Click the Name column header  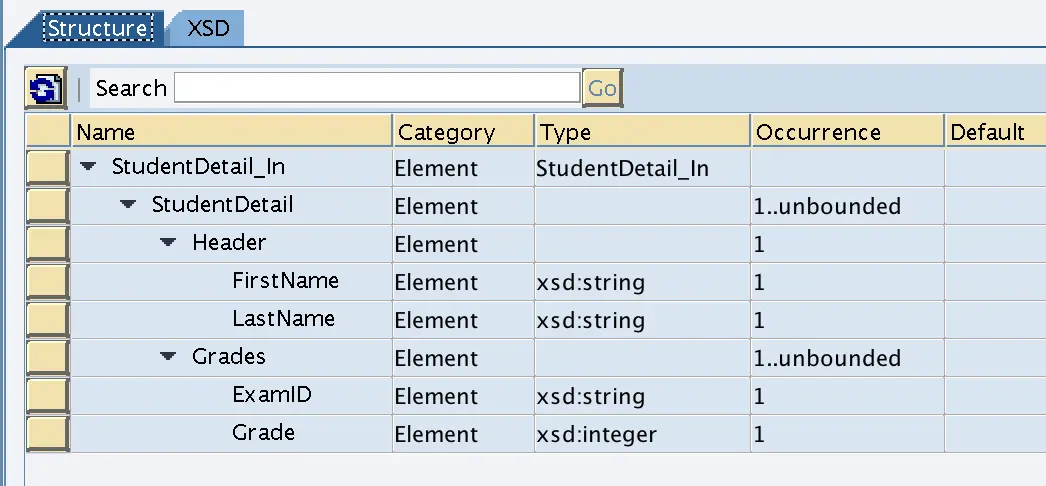(x=231, y=131)
